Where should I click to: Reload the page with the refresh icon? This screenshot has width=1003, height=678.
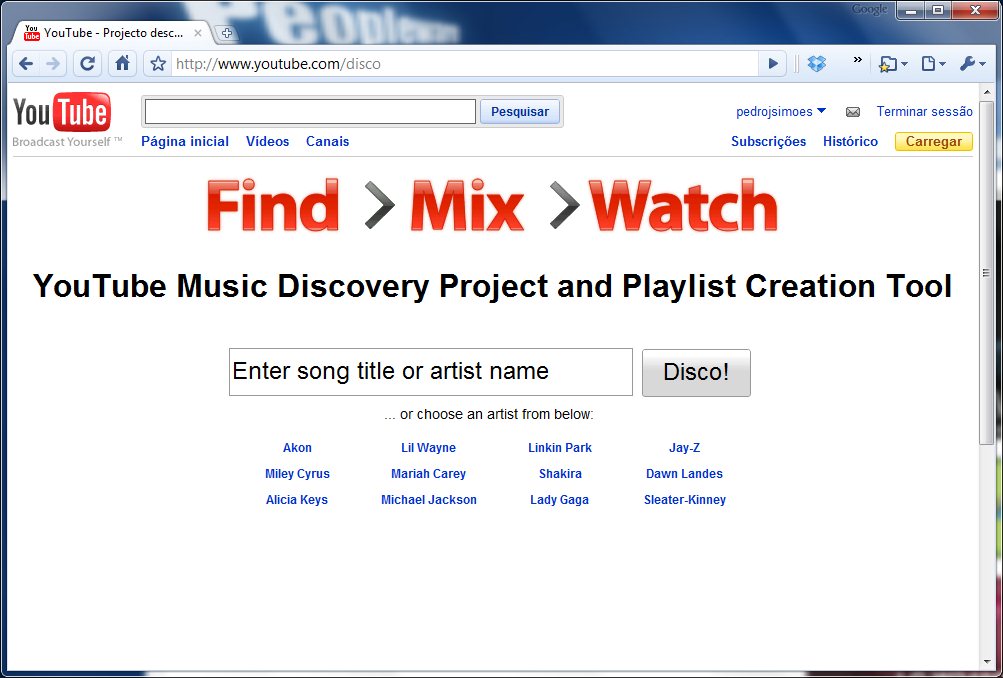(x=88, y=64)
